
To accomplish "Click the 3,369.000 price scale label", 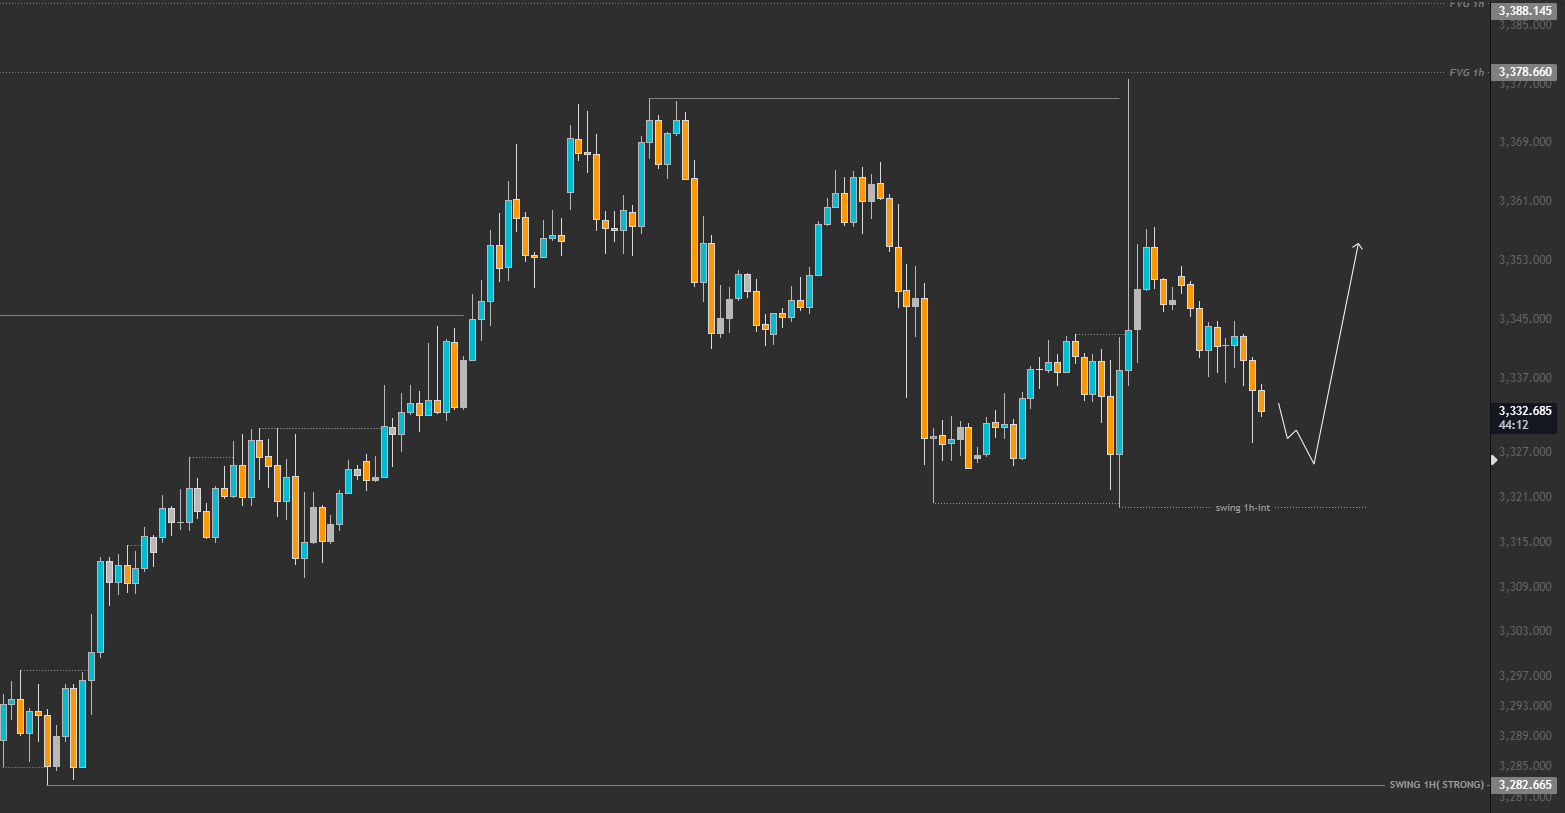I will pos(1525,142).
